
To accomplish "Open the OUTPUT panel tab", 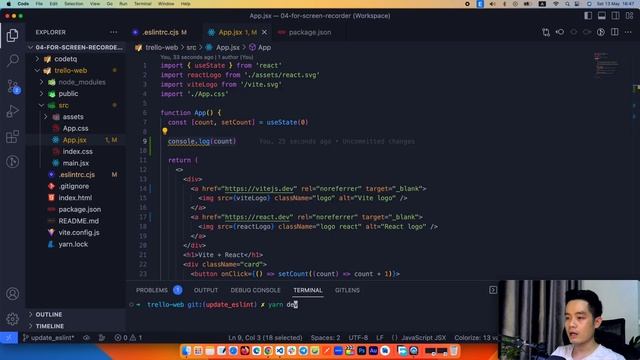I will coord(206,290).
